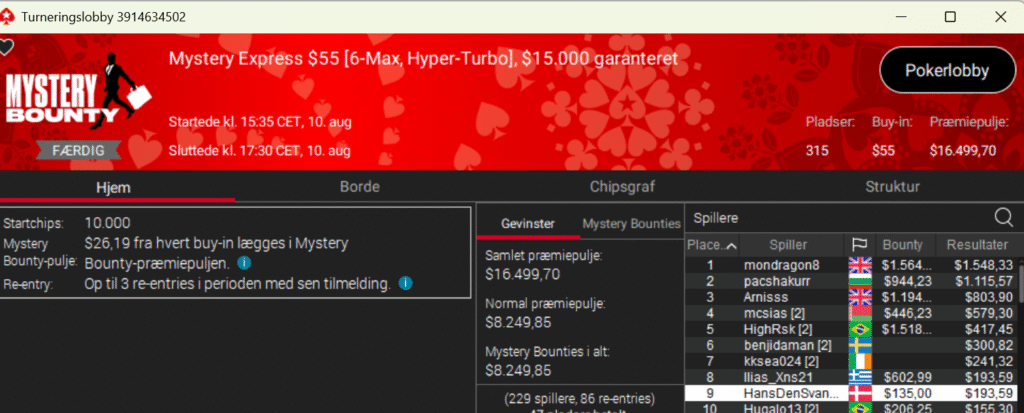Click the Ireland flag for kksea024 [2]
The width and height of the screenshot is (1024, 413).
click(860, 361)
